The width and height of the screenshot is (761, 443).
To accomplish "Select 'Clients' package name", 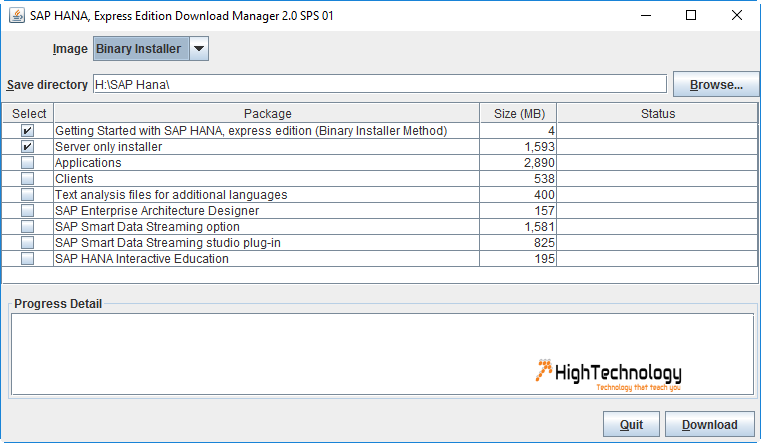I will click(x=74, y=179).
